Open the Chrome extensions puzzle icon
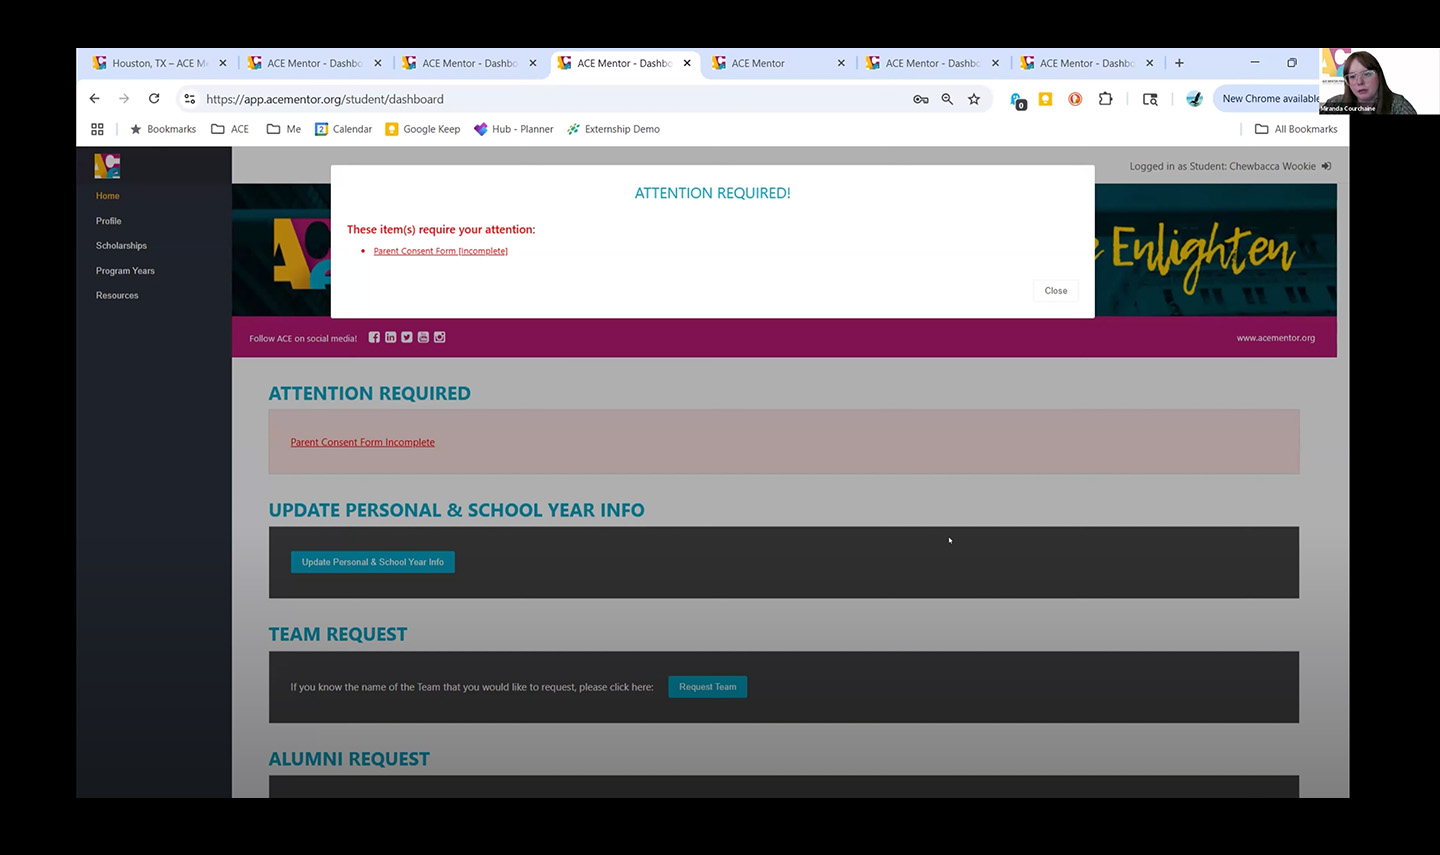Image resolution: width=1440 pixels, height=855 pixels. [x=1105, y=99]
